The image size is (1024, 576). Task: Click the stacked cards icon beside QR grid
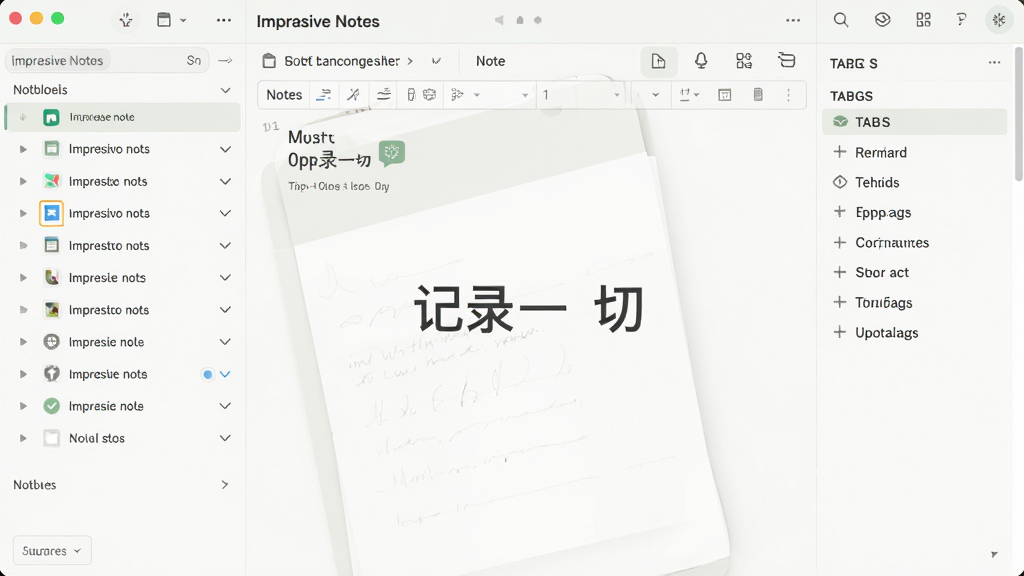pos(786,61)
